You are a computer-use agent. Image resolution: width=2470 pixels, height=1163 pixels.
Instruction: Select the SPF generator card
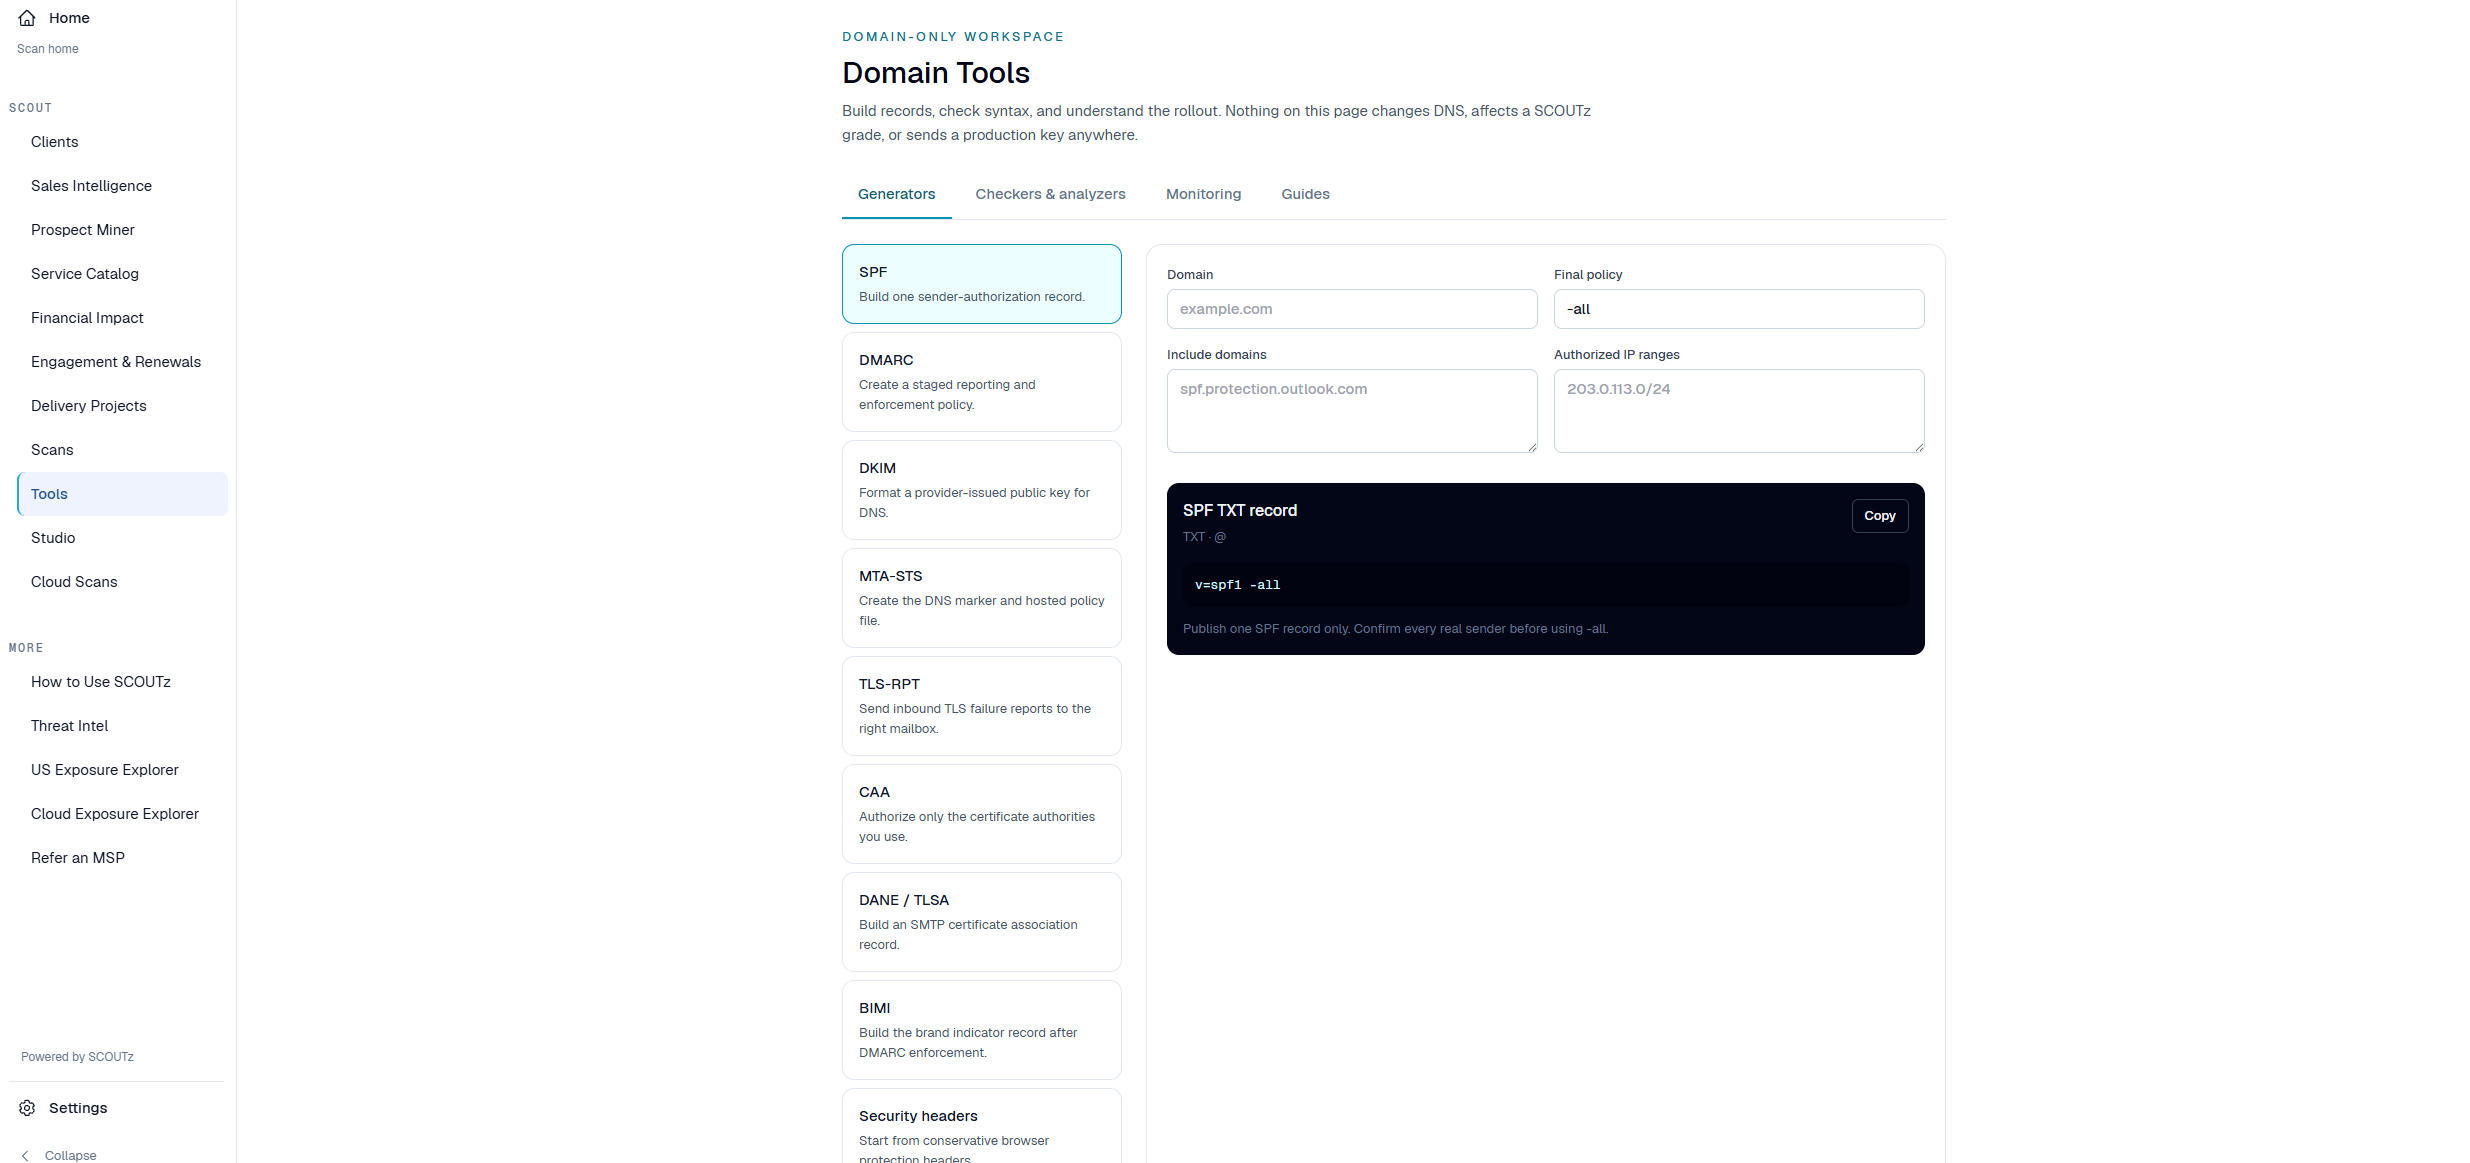[981, 284]
